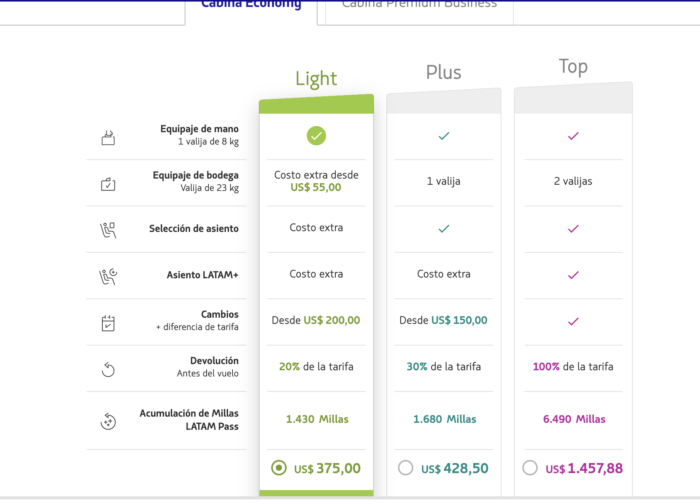This screenshot has height=504, width=700.
Task: Click the Light fare column heading
Action: coord(316,78)
